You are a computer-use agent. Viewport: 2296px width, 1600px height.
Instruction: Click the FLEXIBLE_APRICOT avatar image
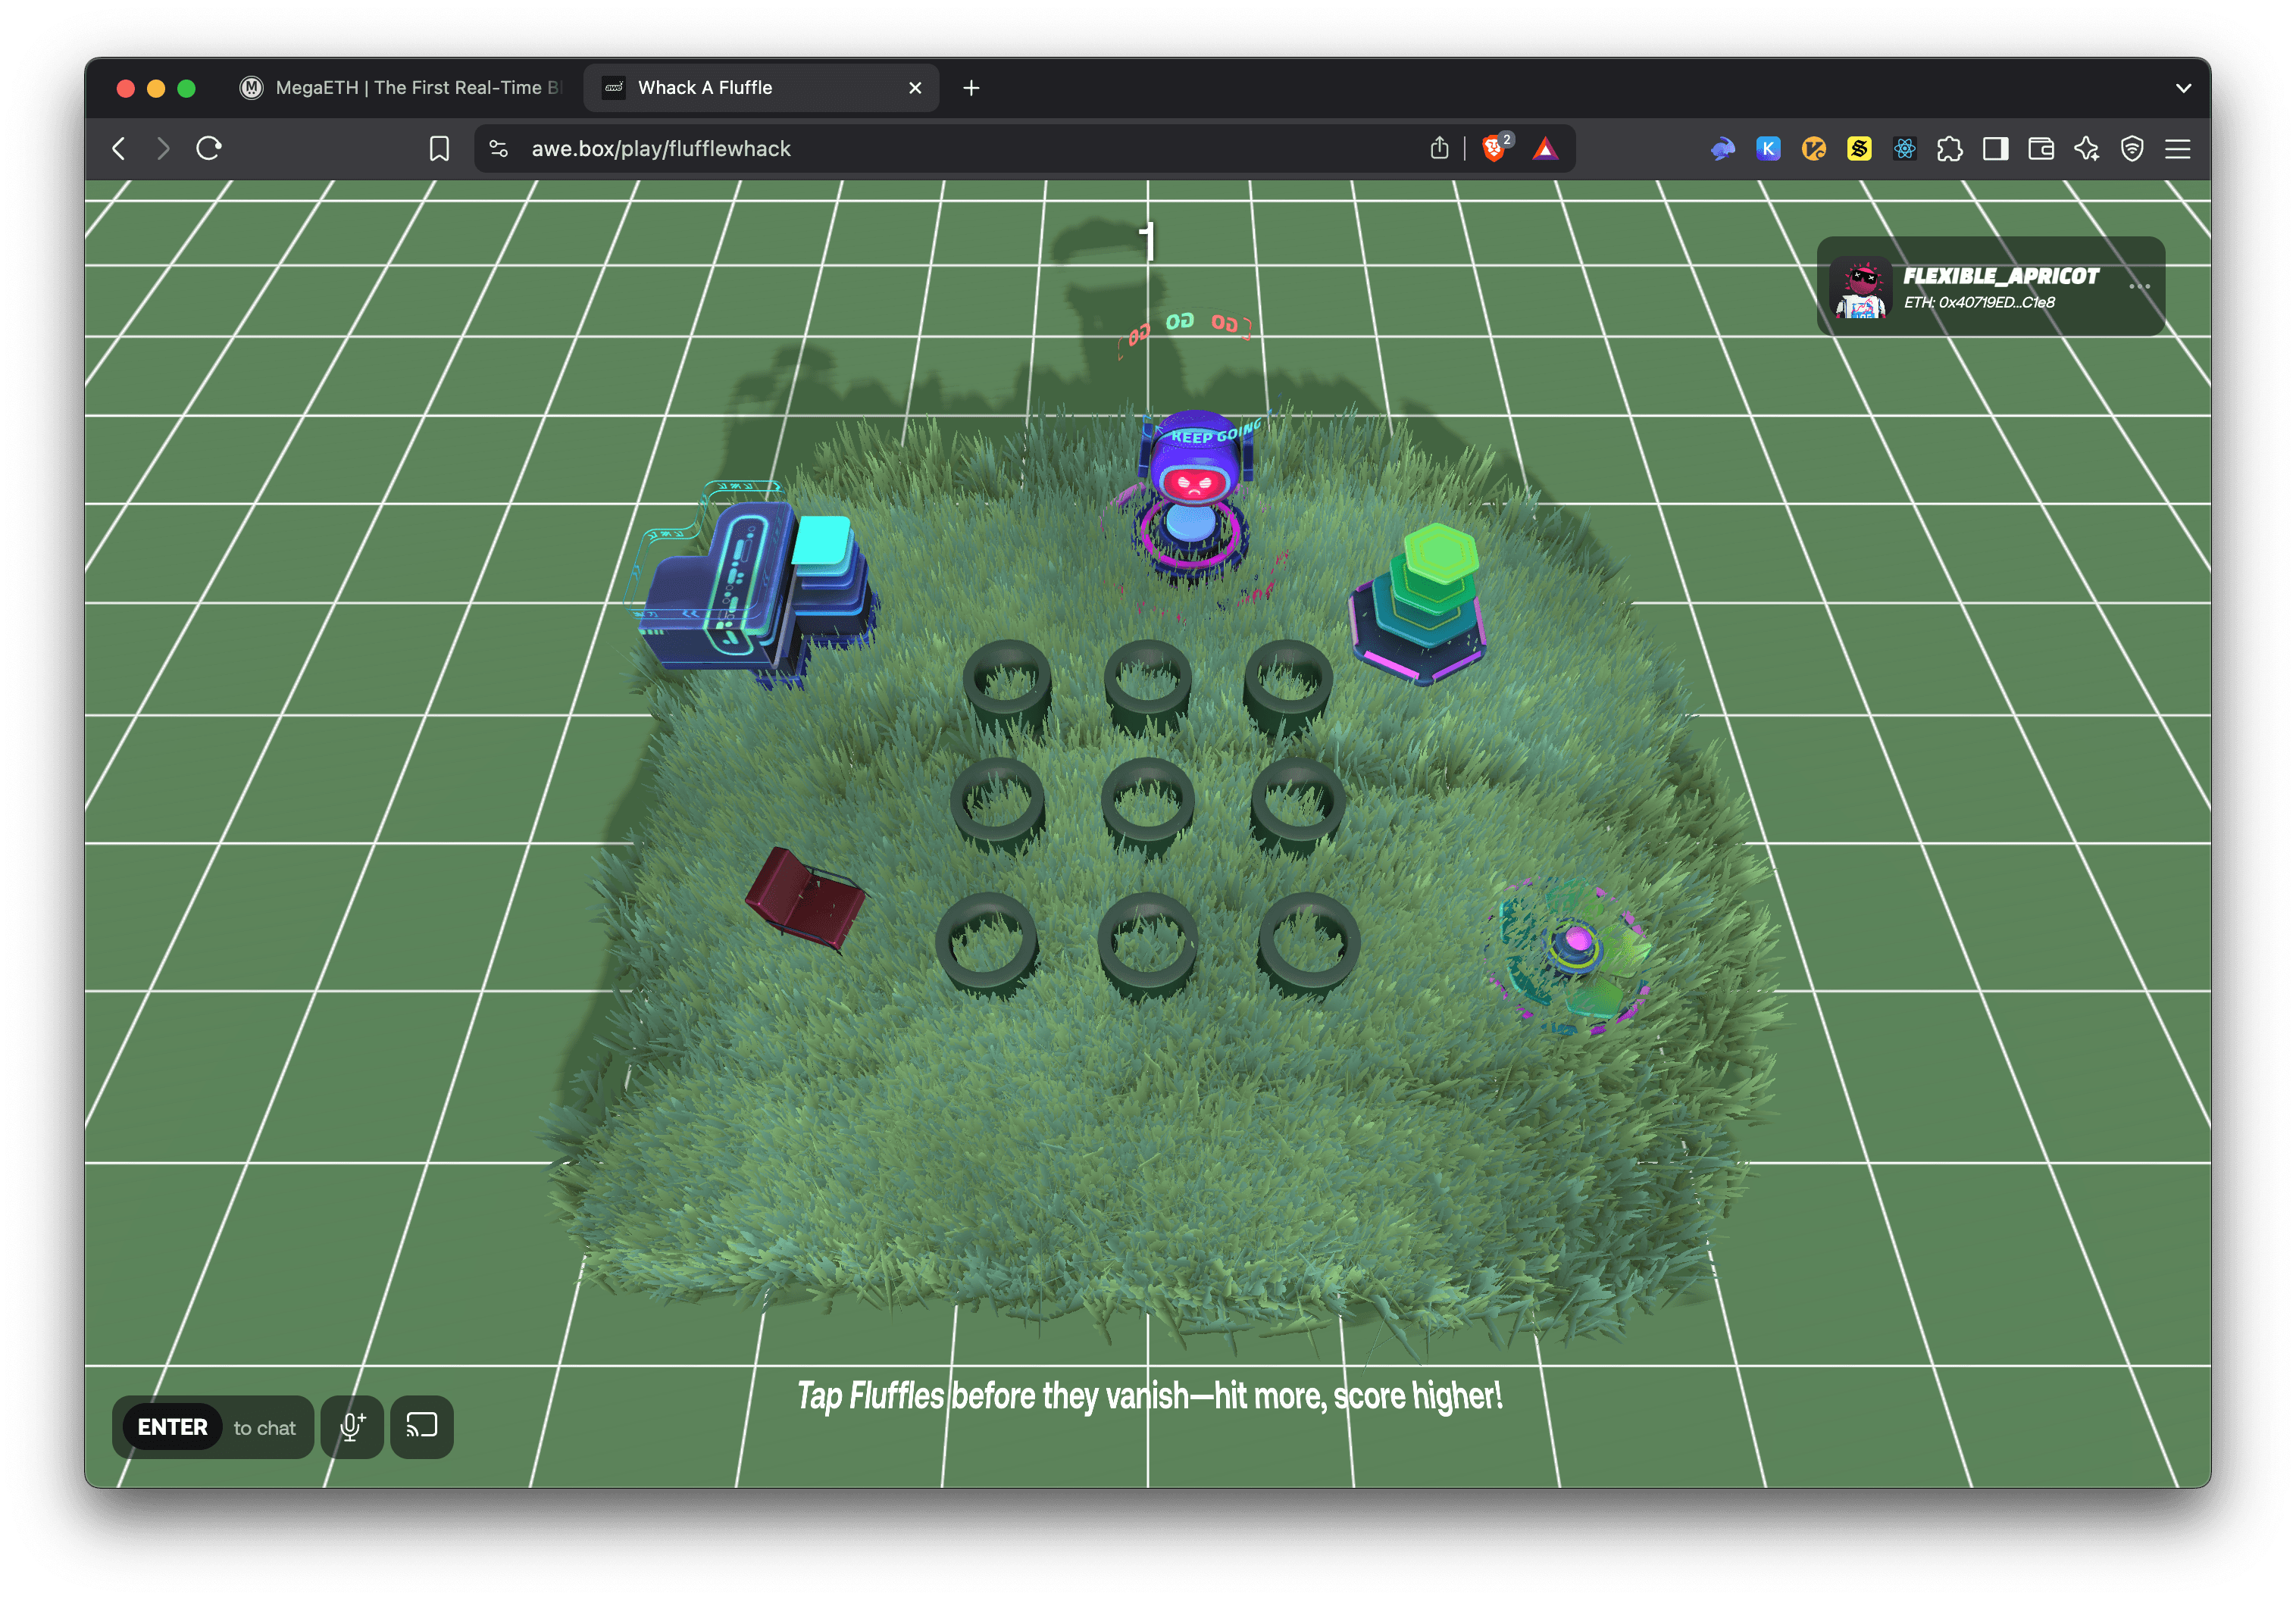click(x=1860, y=288)
